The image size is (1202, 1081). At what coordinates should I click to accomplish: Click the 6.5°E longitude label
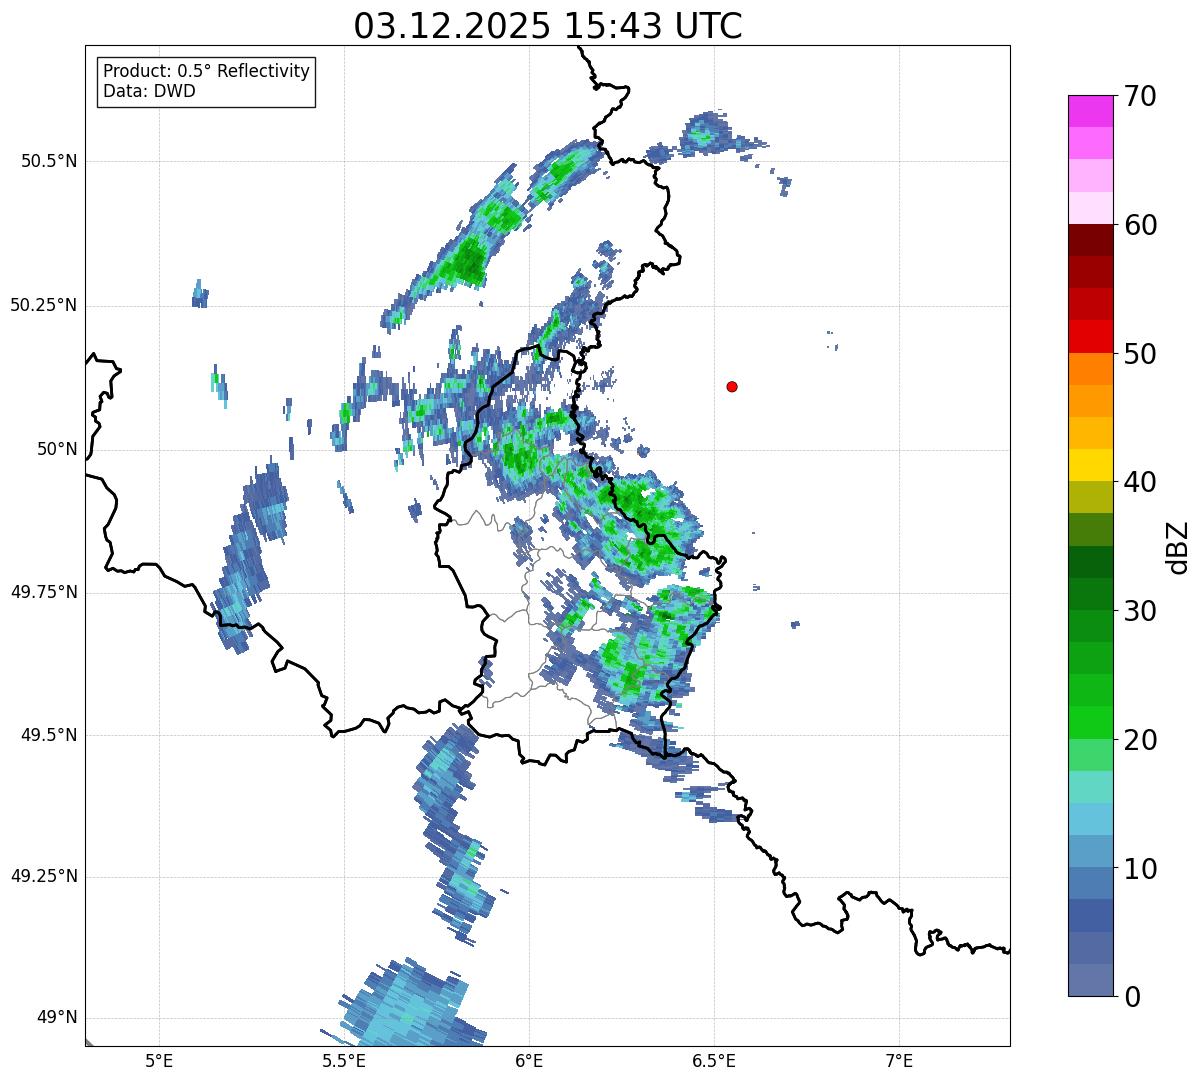coord(714,1060)
